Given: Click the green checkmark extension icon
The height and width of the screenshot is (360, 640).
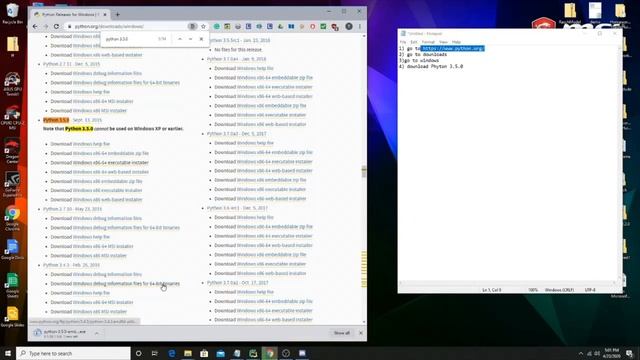Looking at the screenshot, I should click(323, 27).
